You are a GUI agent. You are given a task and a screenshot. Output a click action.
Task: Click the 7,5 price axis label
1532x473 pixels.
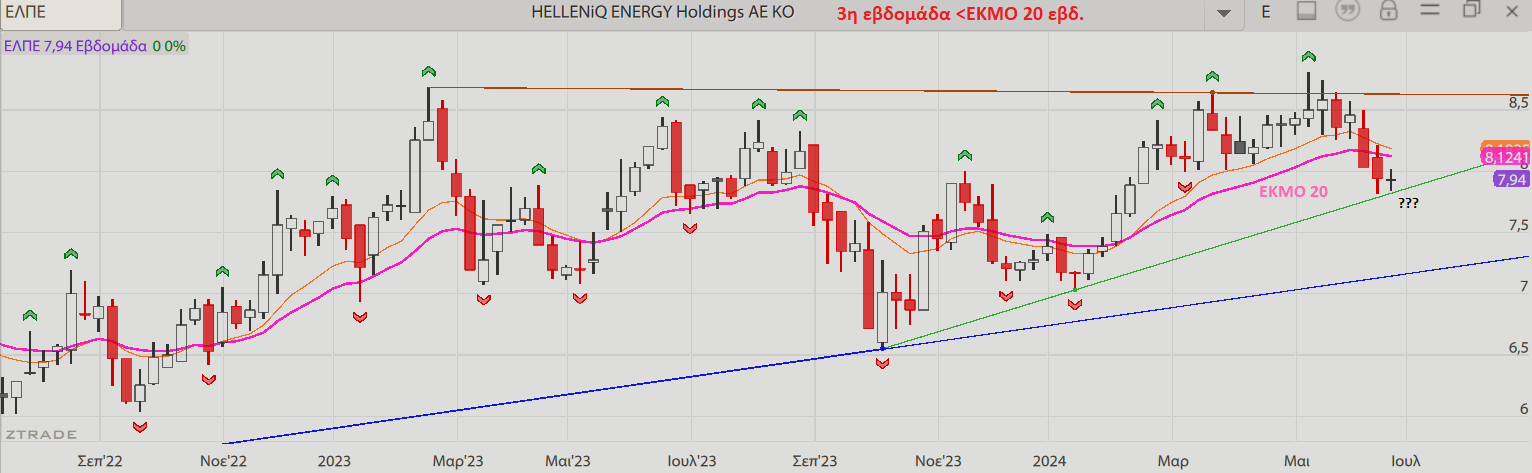[x=1519, y=226]
